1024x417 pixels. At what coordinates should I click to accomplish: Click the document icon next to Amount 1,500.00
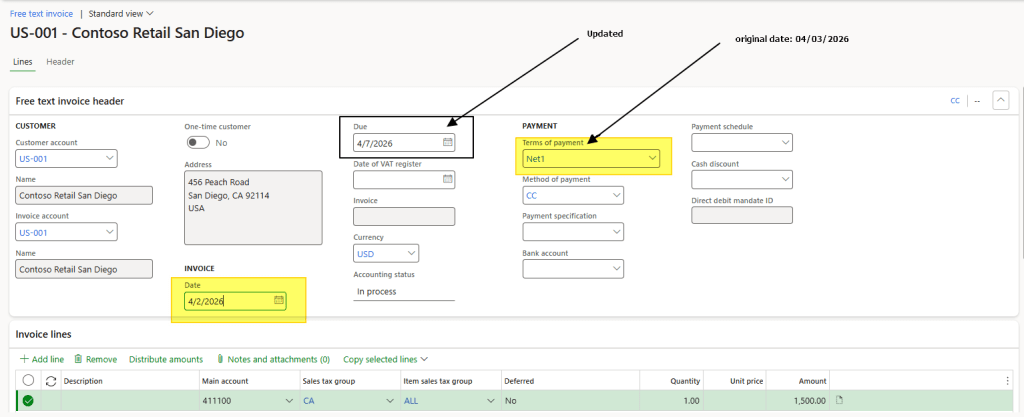pos(839,401)
